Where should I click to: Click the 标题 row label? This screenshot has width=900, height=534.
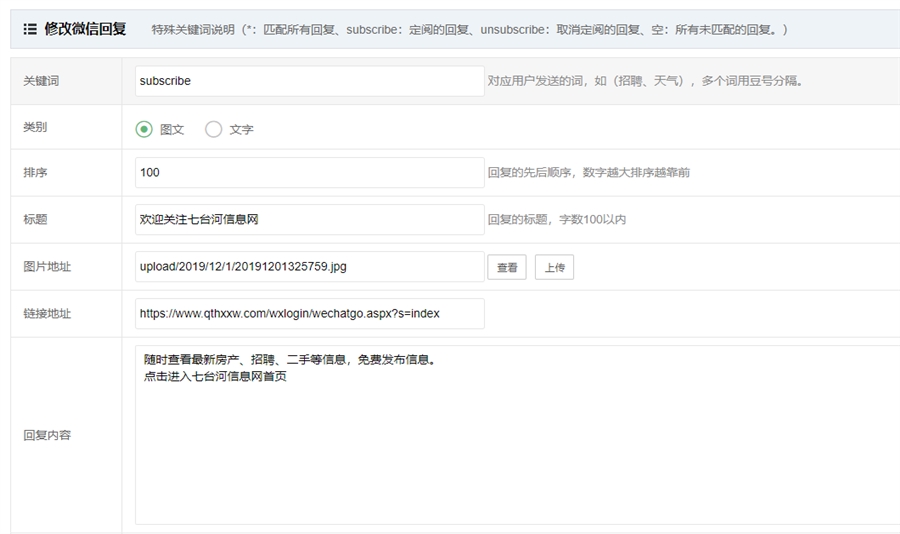[35, 220]
